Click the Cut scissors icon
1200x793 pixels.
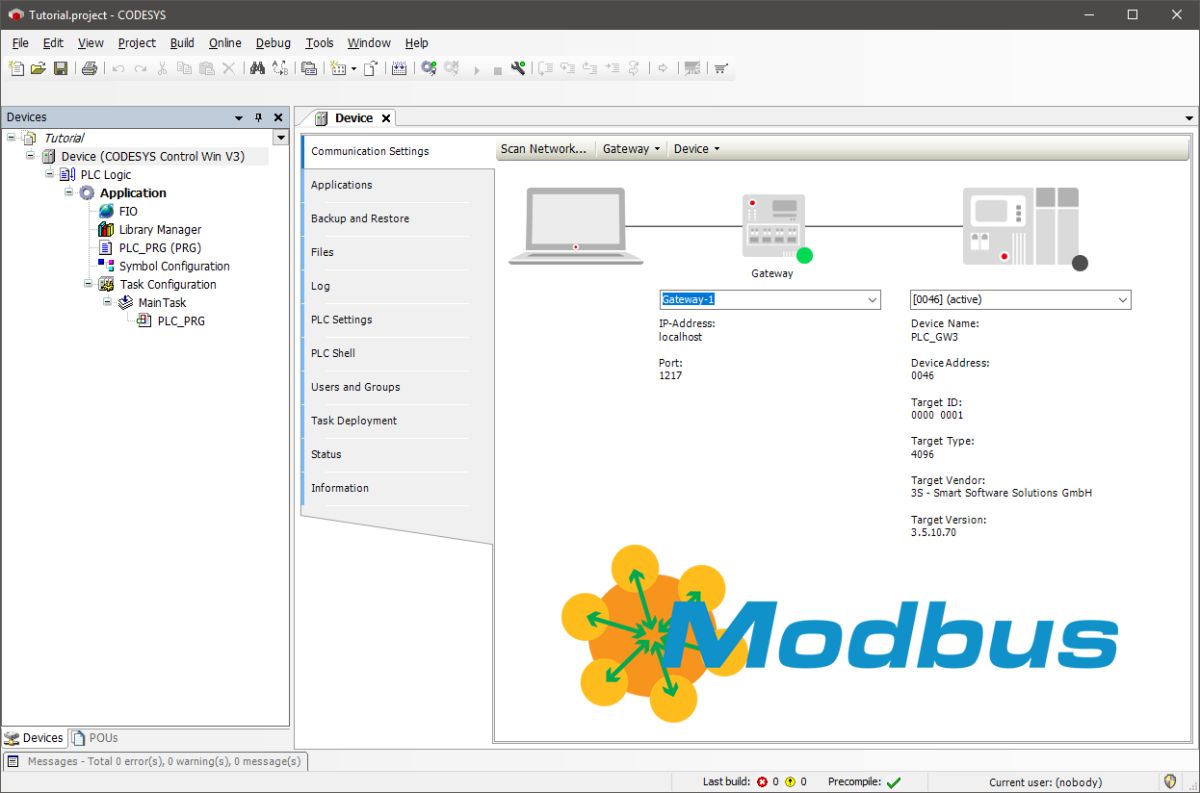[162, 68]
